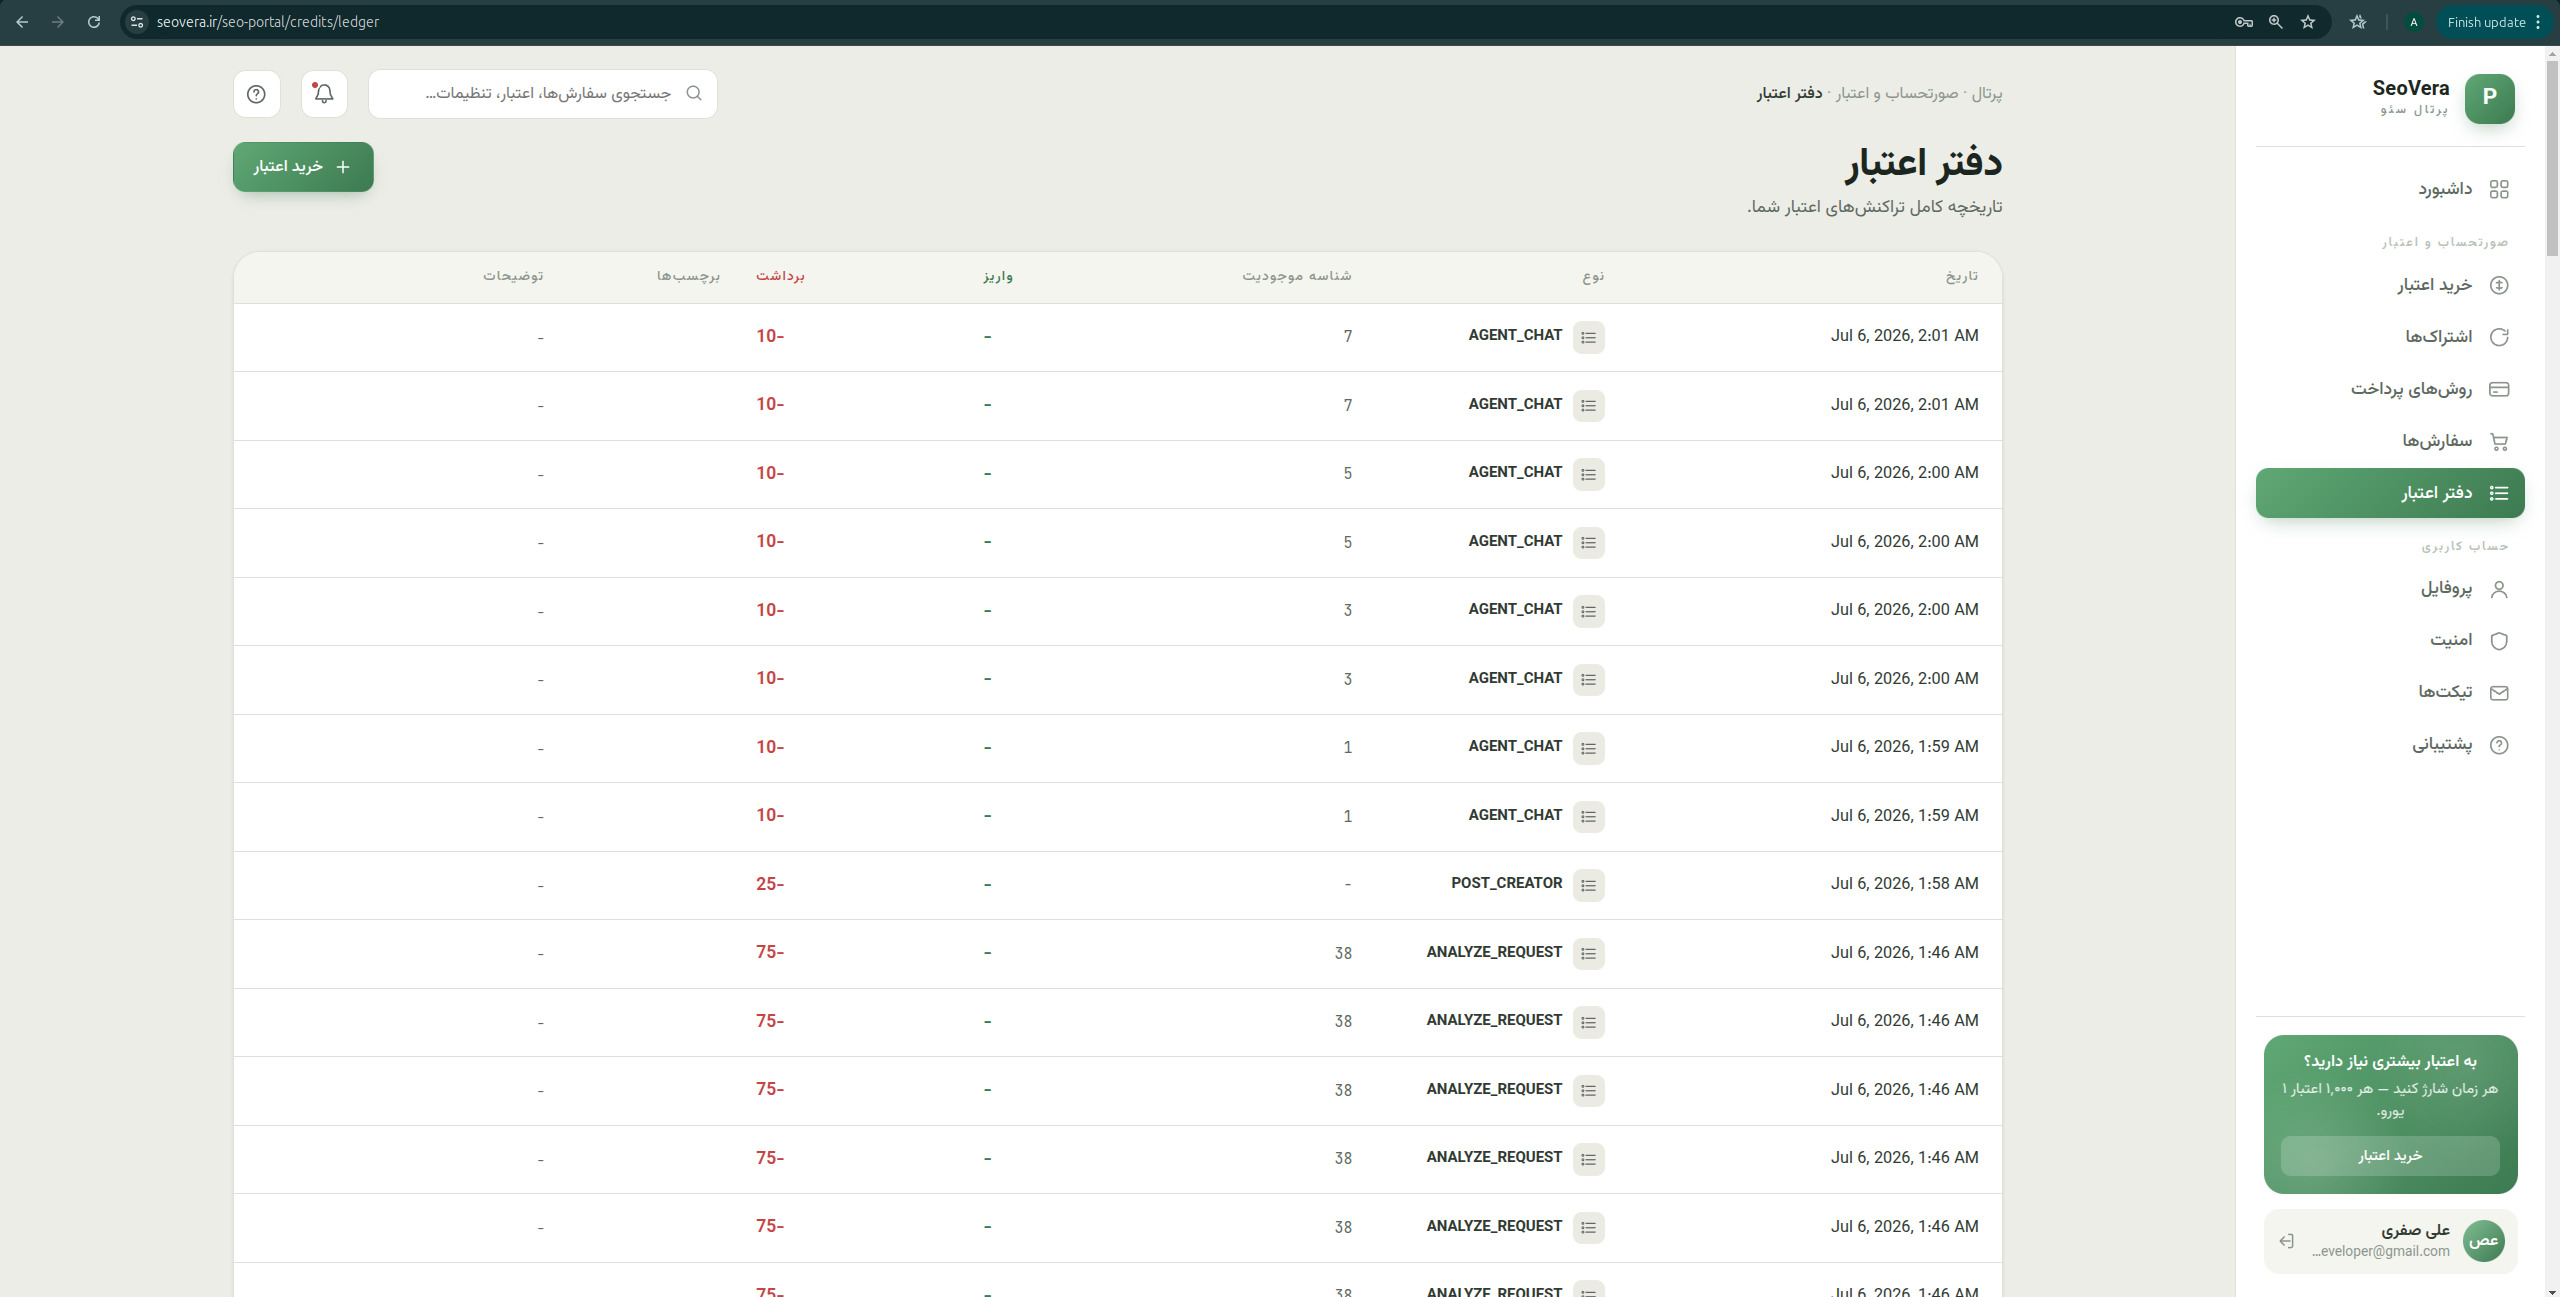Click the browser address bar URL
2560x1297 pixels.
268,22
